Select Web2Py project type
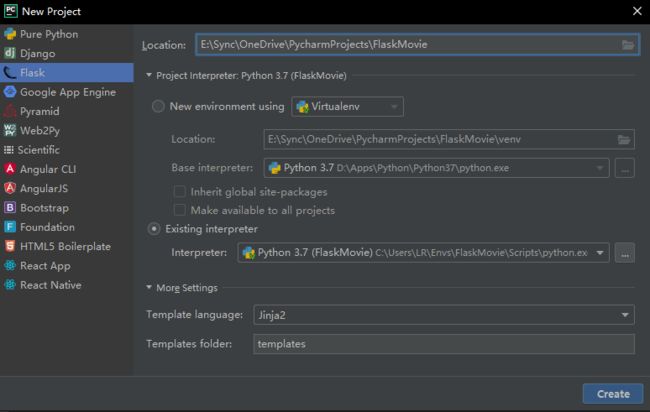The width and height of the screenshot is (650, 412). pyautogui.click(x=67, y=131)
